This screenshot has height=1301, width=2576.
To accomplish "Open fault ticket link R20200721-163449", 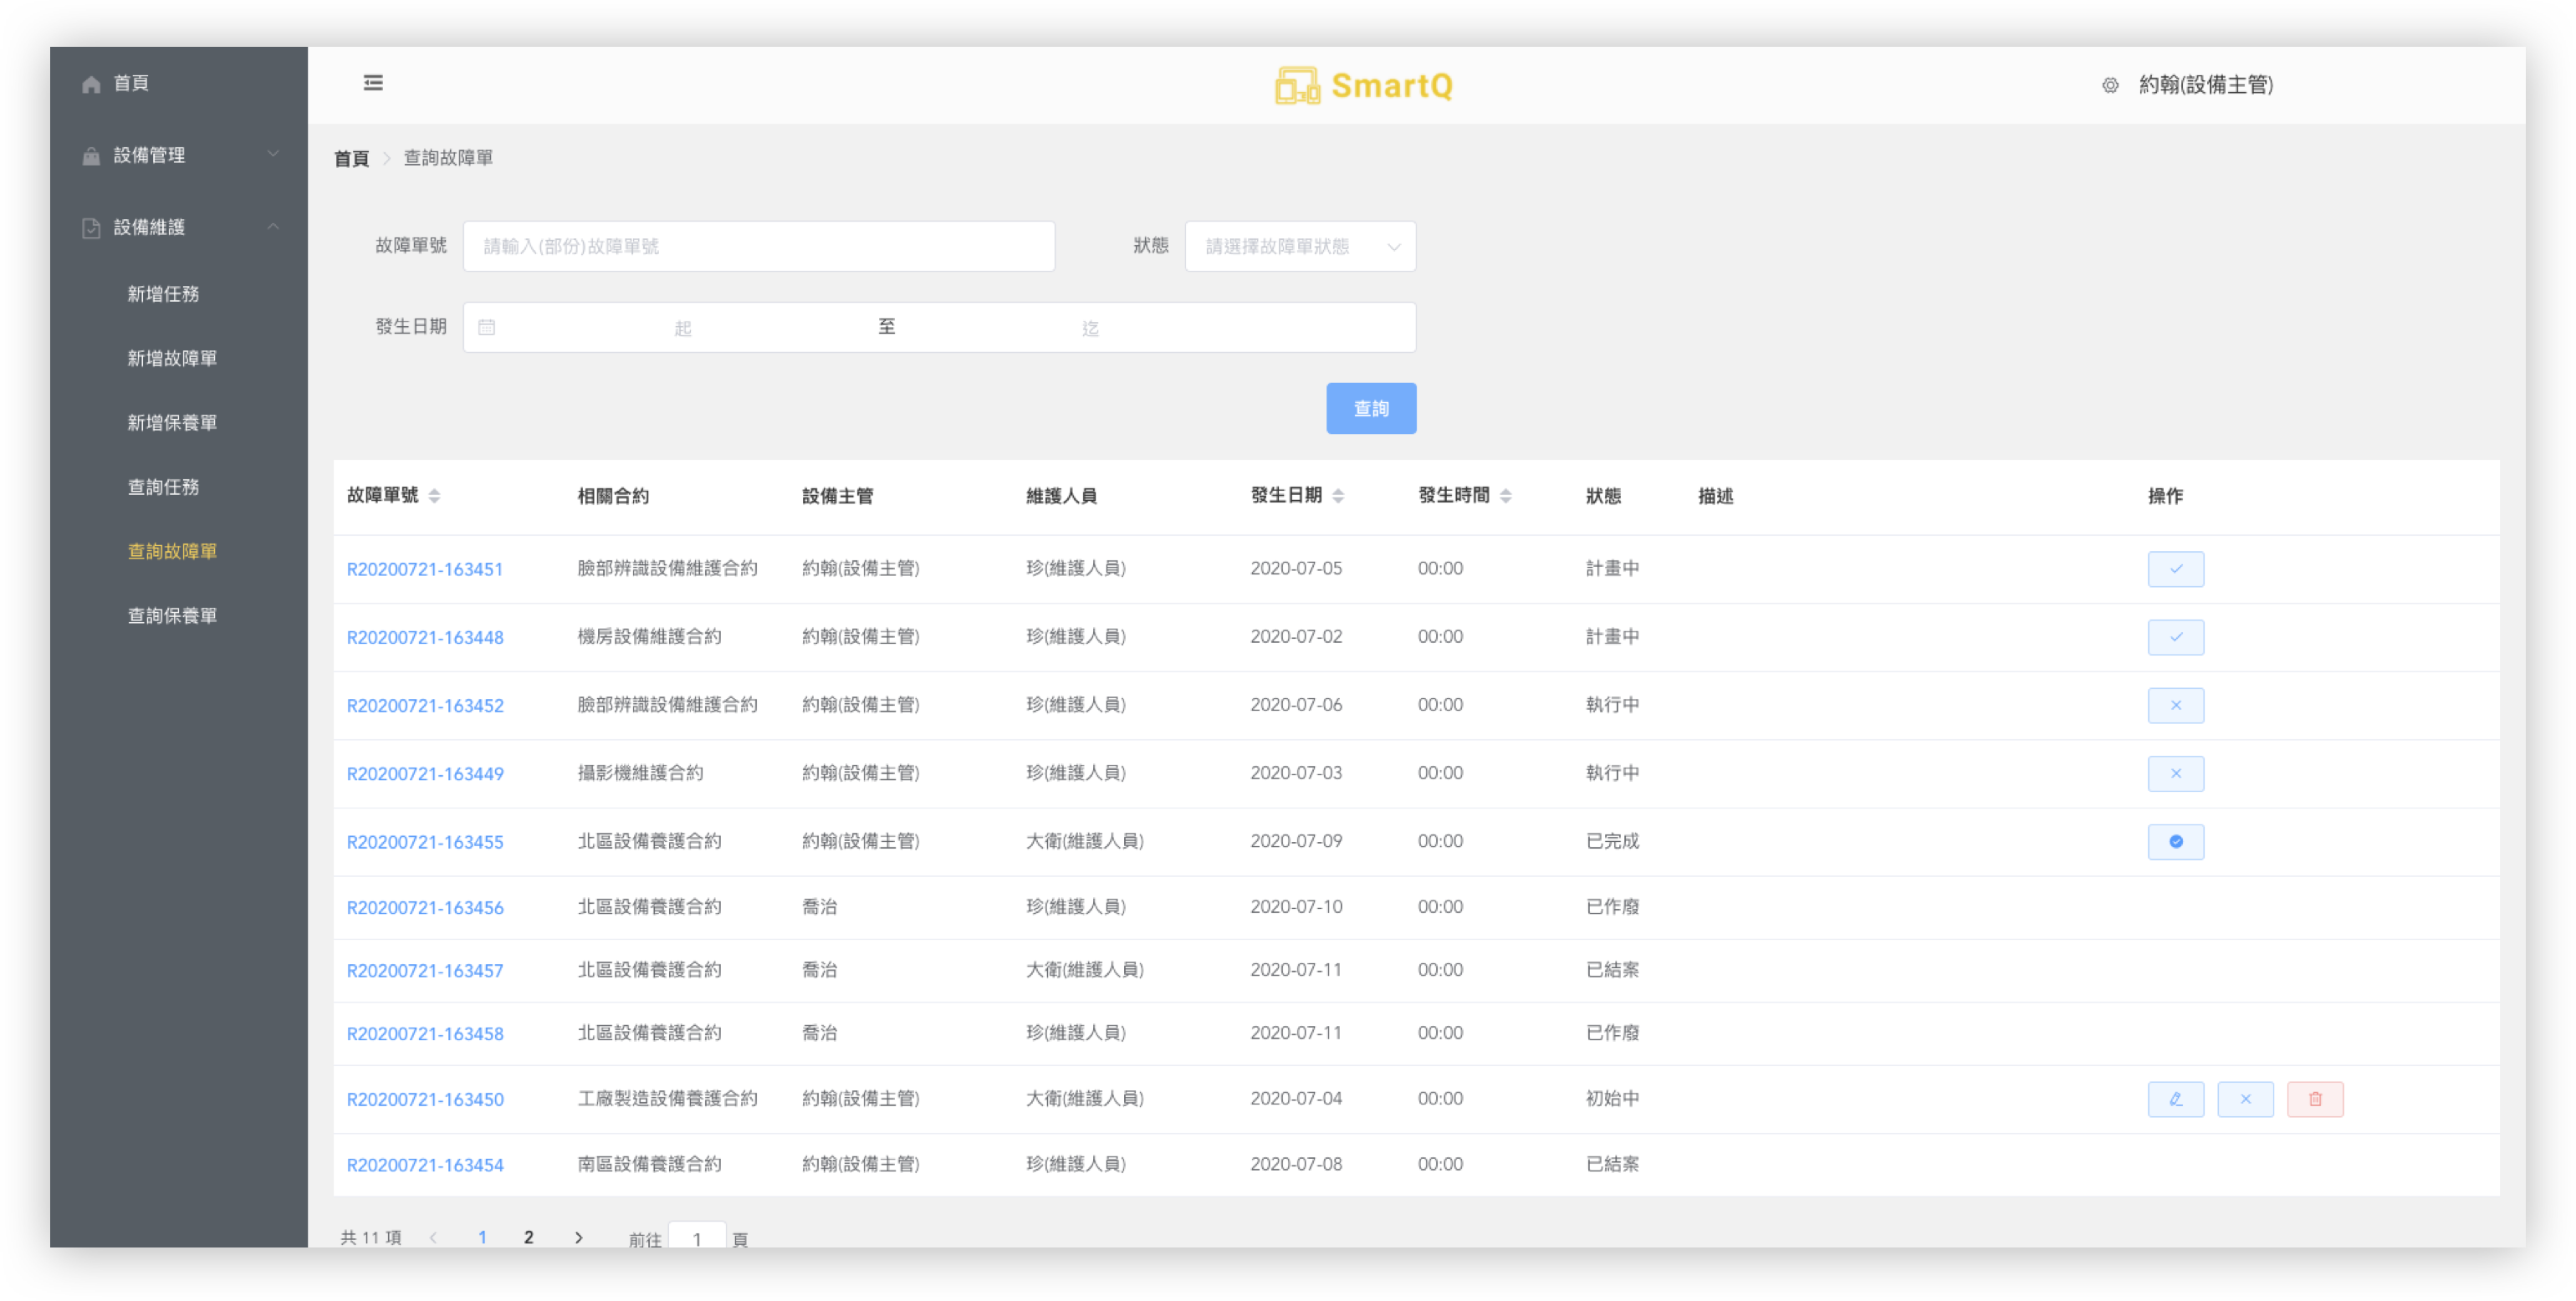I will pyautogui.click(x=425, y=774).
